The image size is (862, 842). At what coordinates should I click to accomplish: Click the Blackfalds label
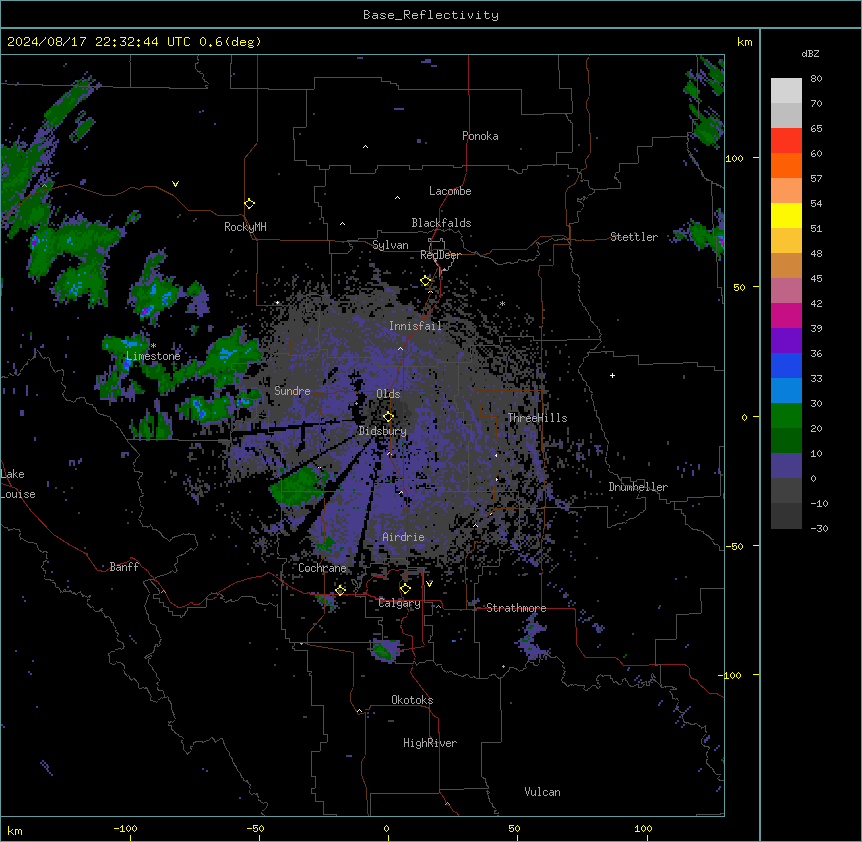point(441,223)
